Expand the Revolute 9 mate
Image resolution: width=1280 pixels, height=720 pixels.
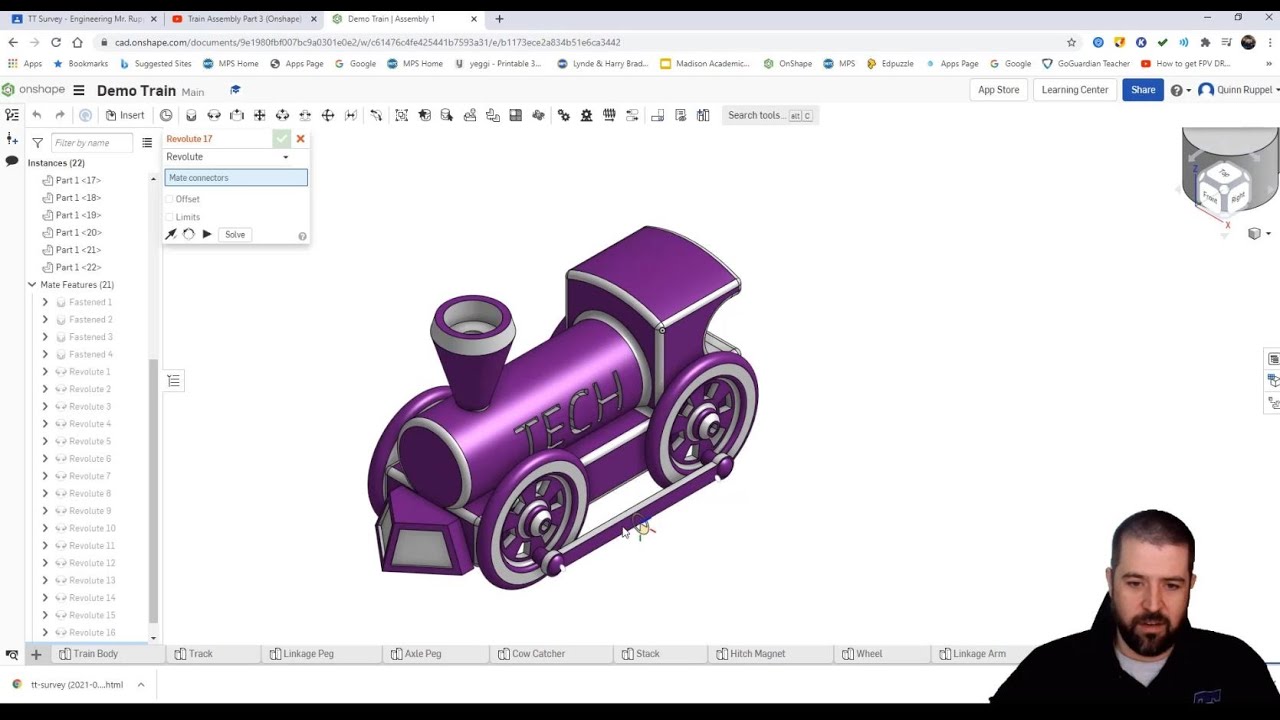point(45,511)
